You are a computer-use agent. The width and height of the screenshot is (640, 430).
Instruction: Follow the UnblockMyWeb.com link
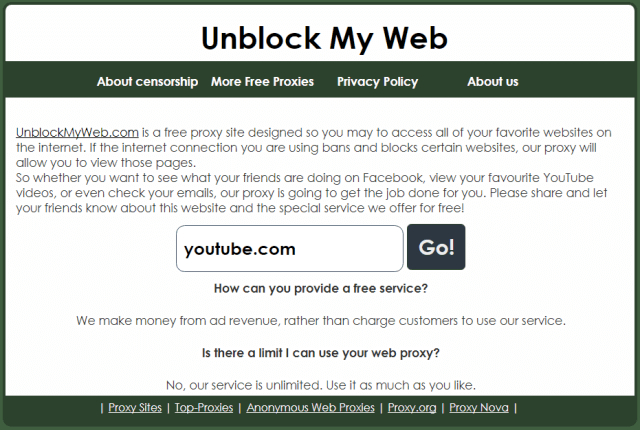coord(77,133)
